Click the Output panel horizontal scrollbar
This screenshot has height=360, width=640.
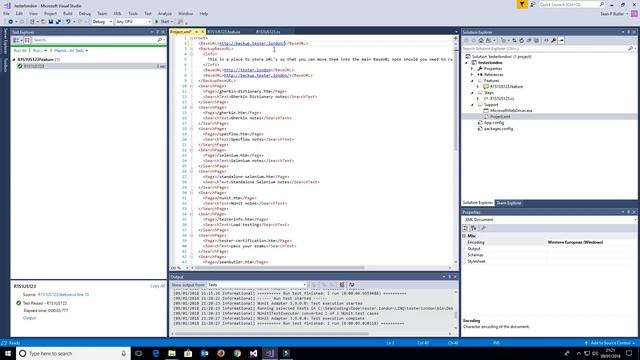pos(271,333)
